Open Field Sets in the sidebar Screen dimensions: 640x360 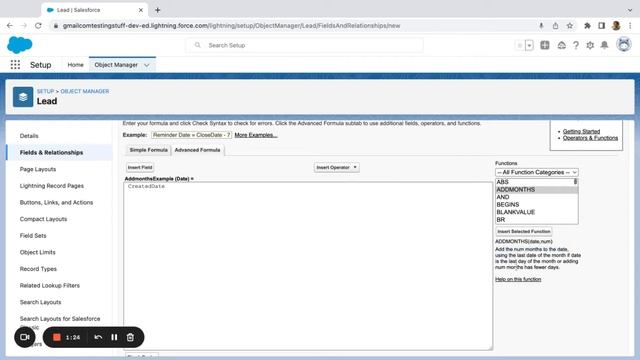click(x=33, y=236)
